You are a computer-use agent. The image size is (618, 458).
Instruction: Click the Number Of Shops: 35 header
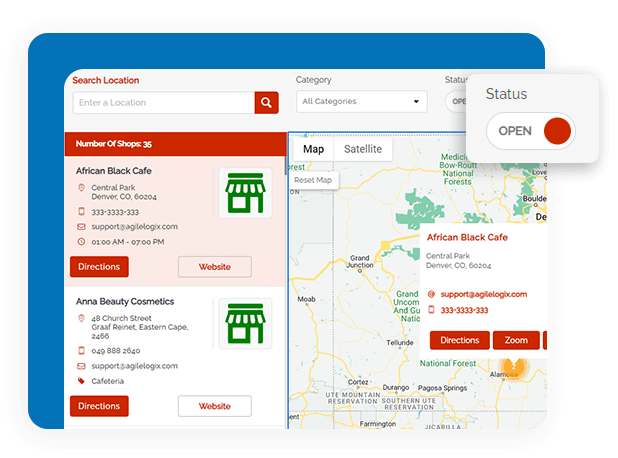coord(175,144)
